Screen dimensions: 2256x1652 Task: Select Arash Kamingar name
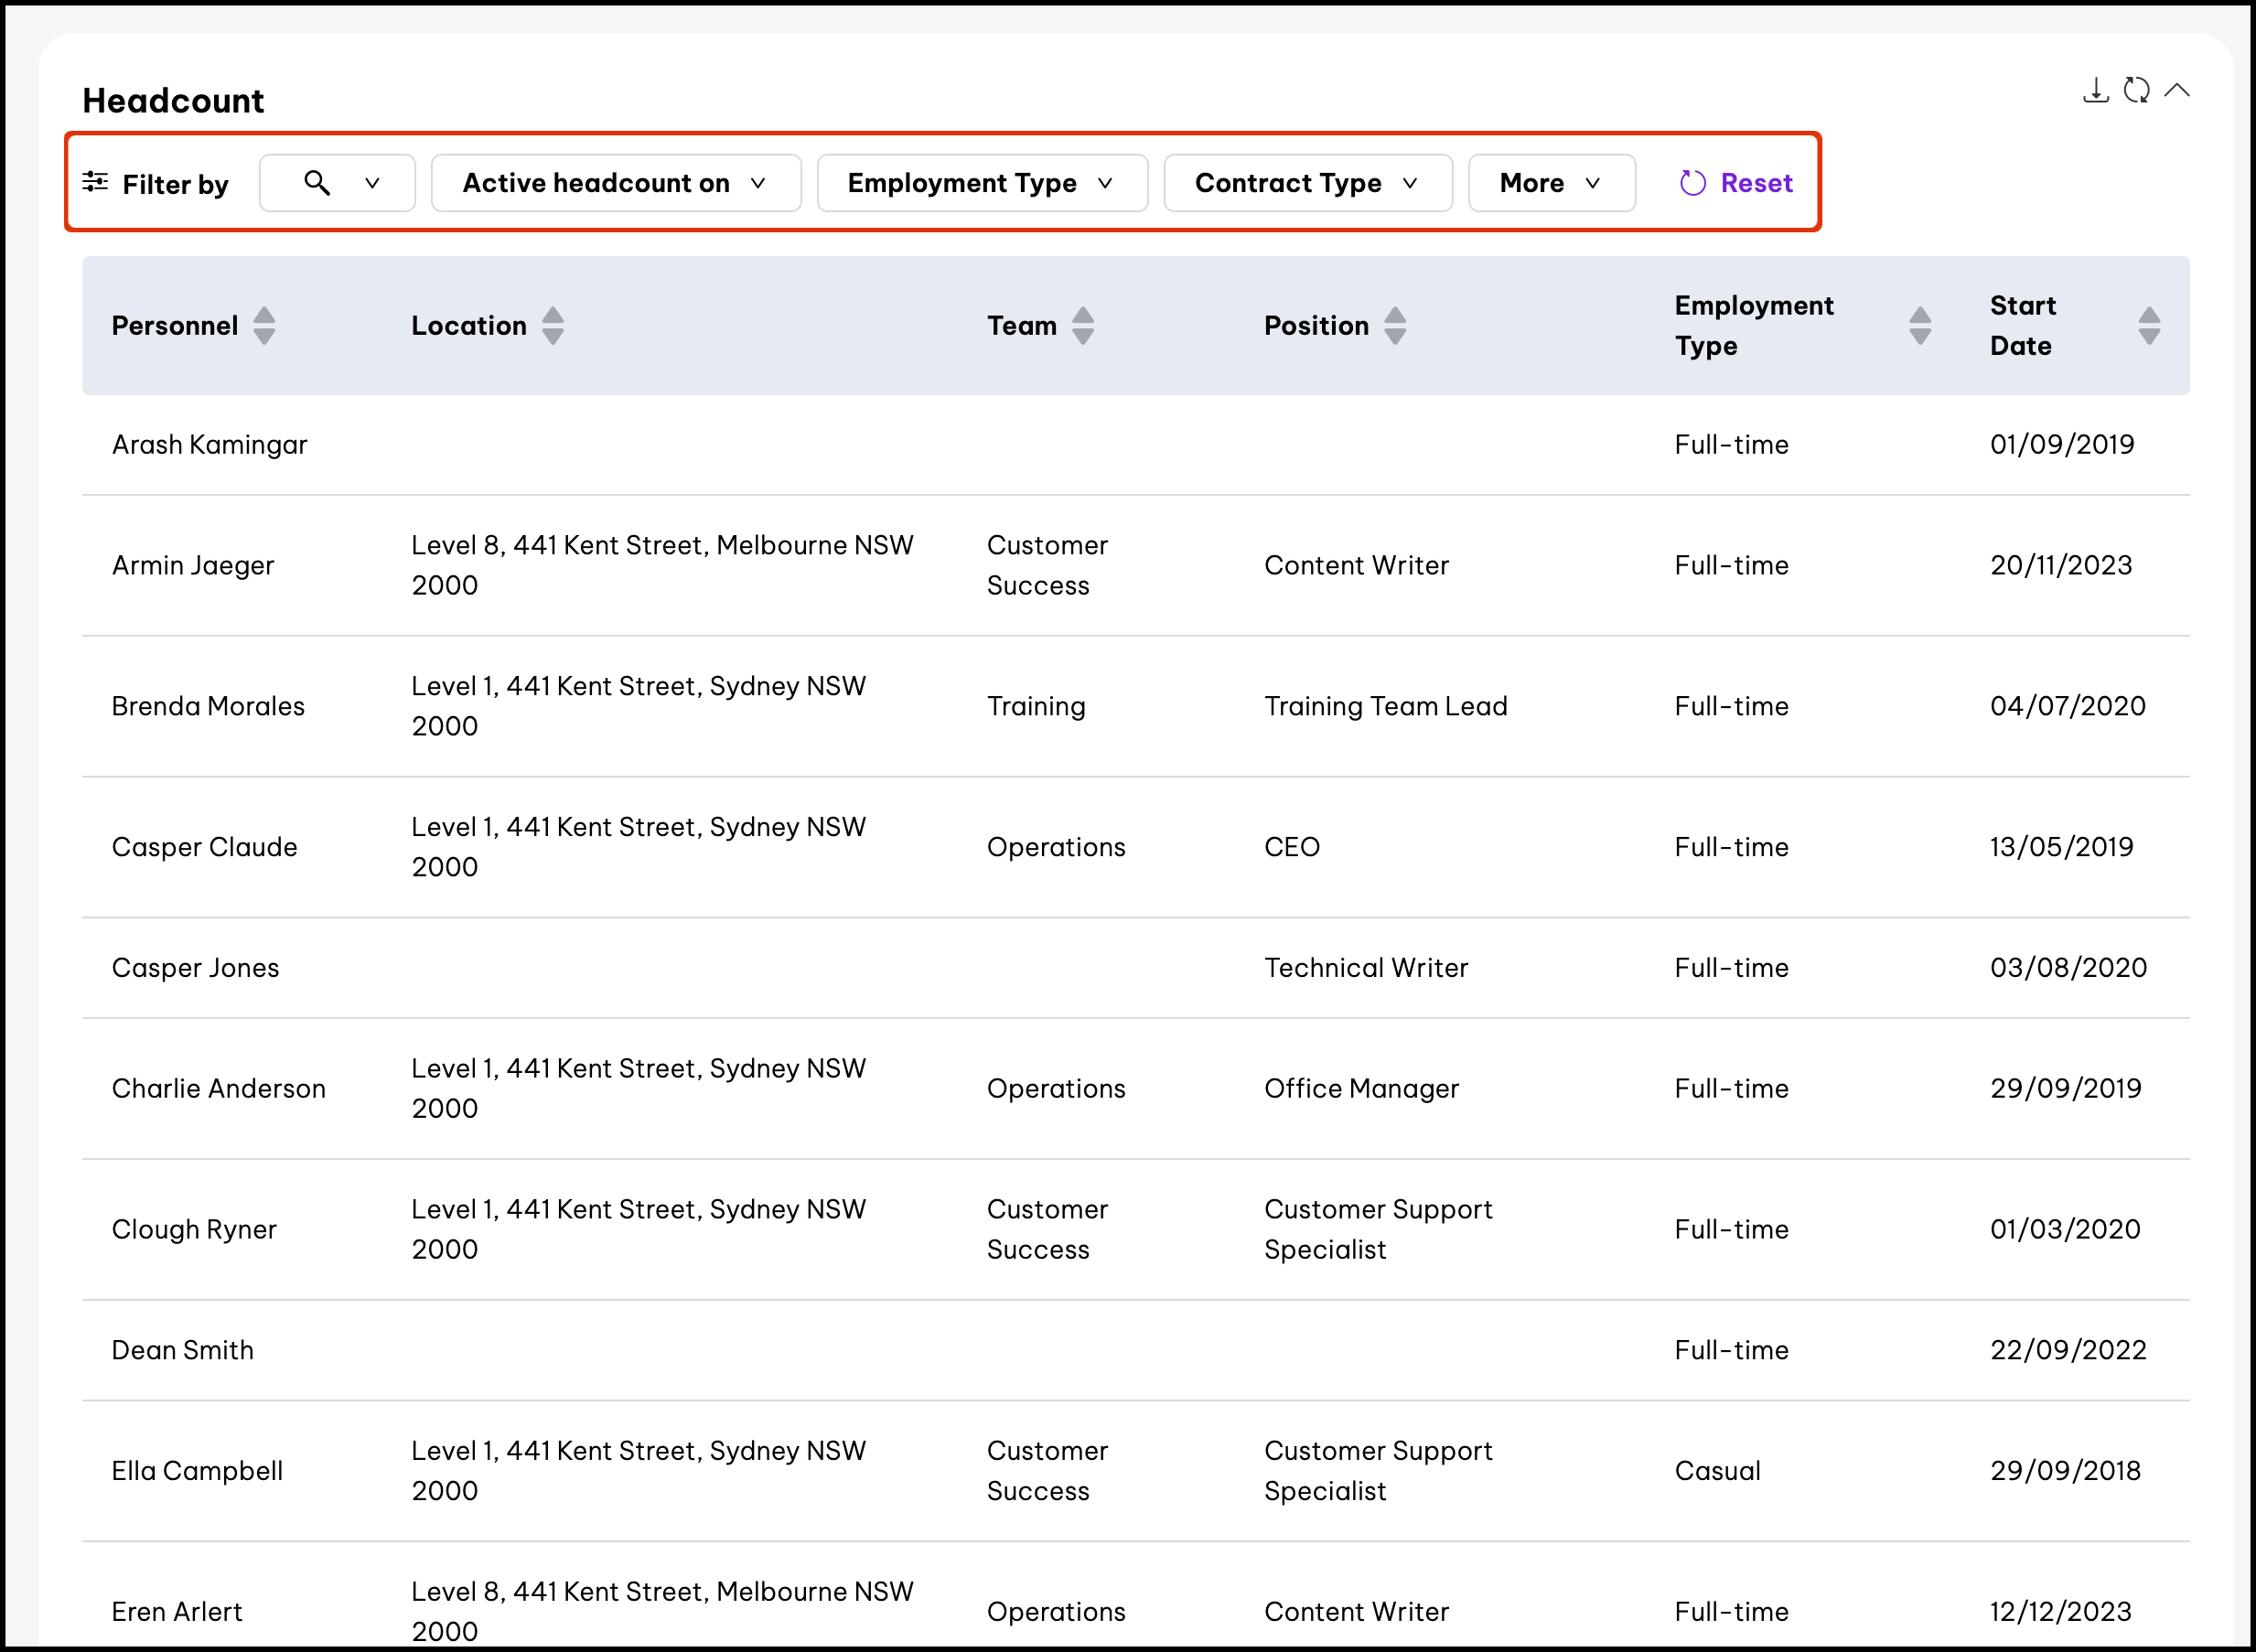point(209,445)
